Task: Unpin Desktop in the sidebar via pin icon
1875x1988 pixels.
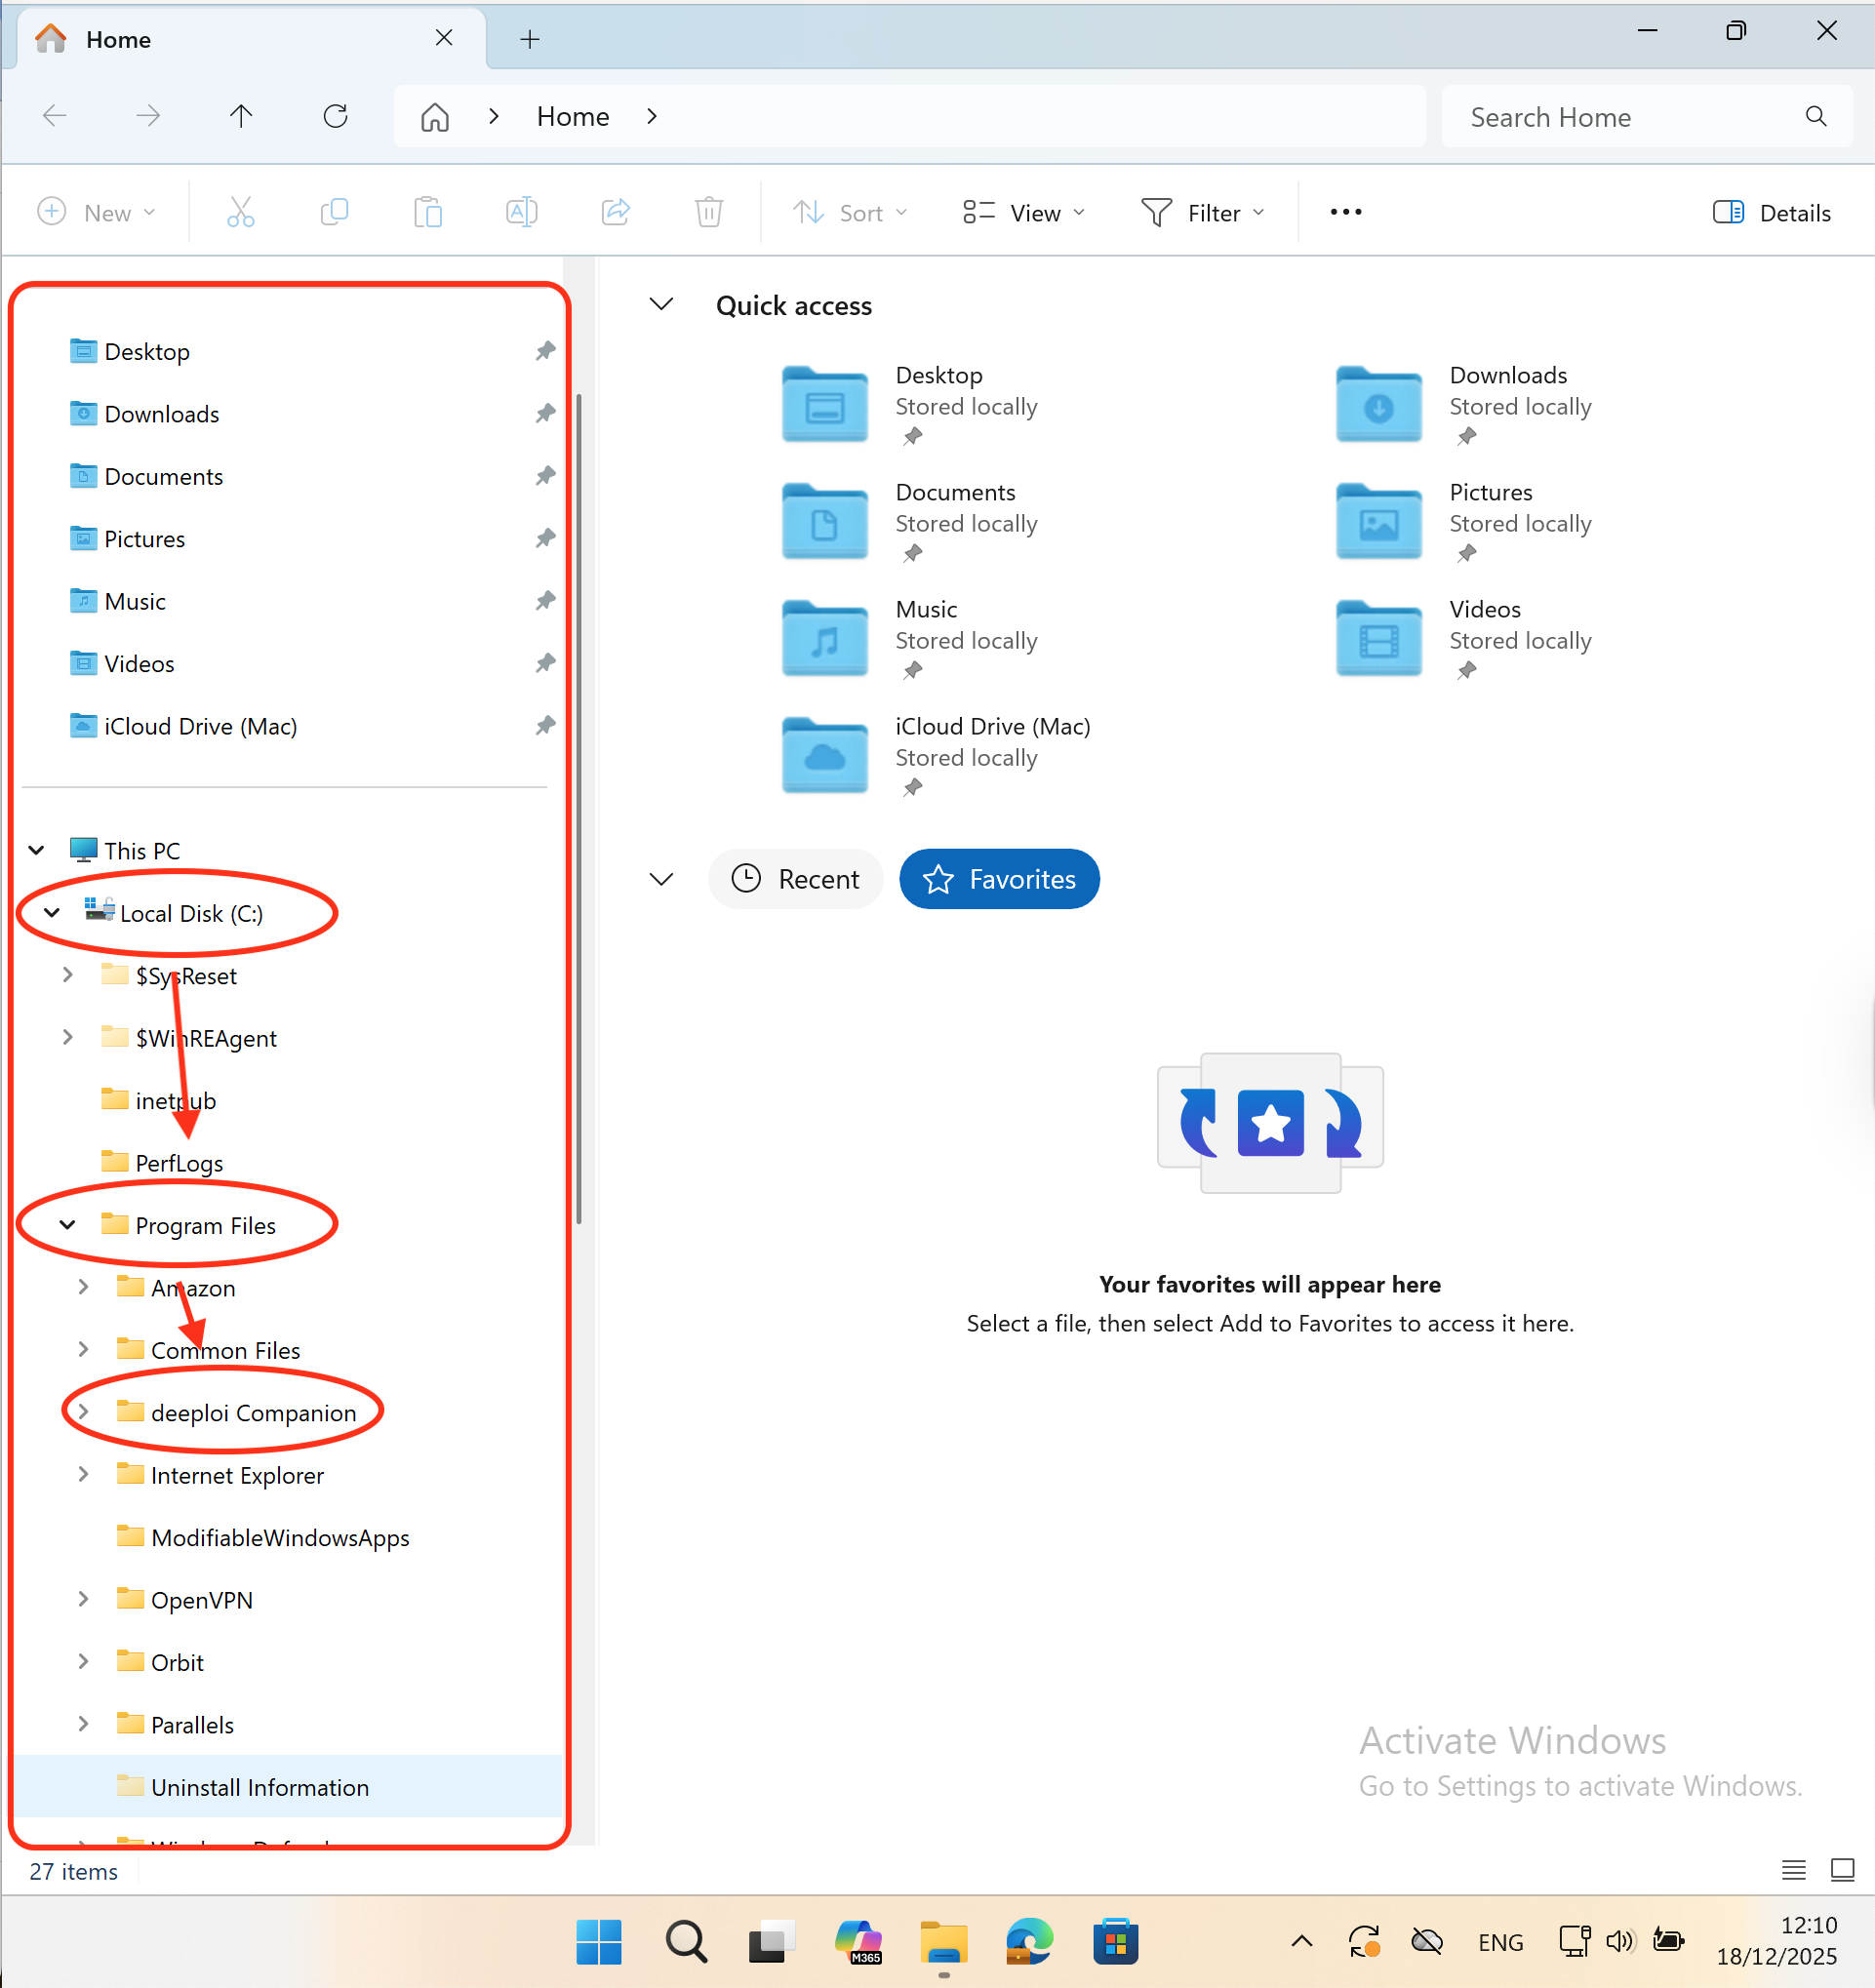Action: 545,351
